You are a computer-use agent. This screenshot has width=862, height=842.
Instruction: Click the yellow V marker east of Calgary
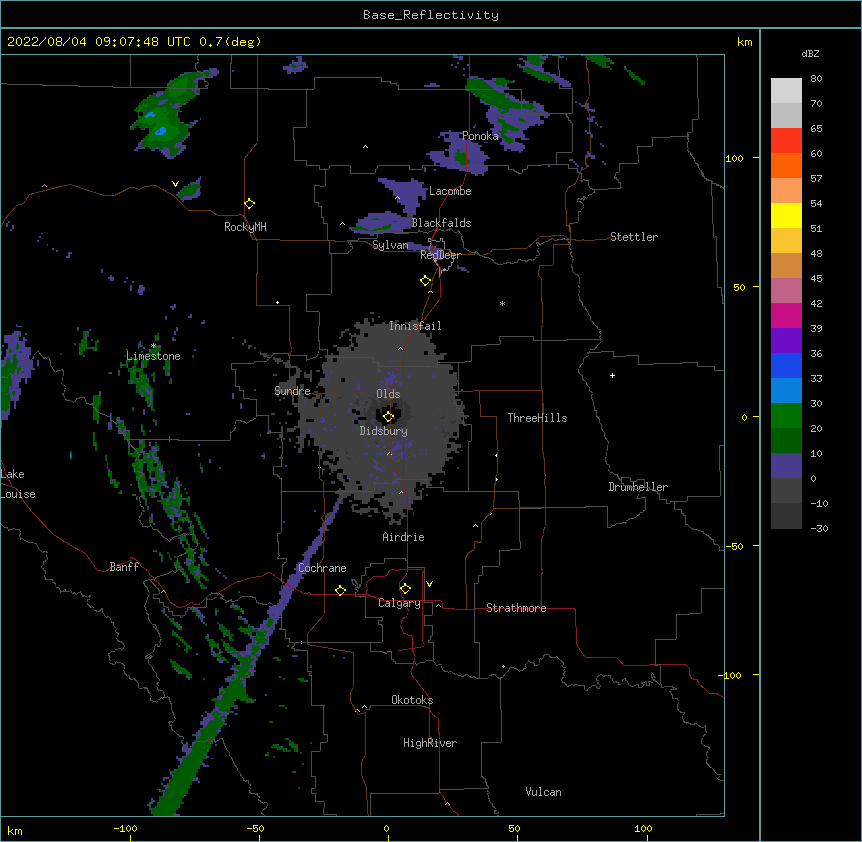tap(429, 584)
